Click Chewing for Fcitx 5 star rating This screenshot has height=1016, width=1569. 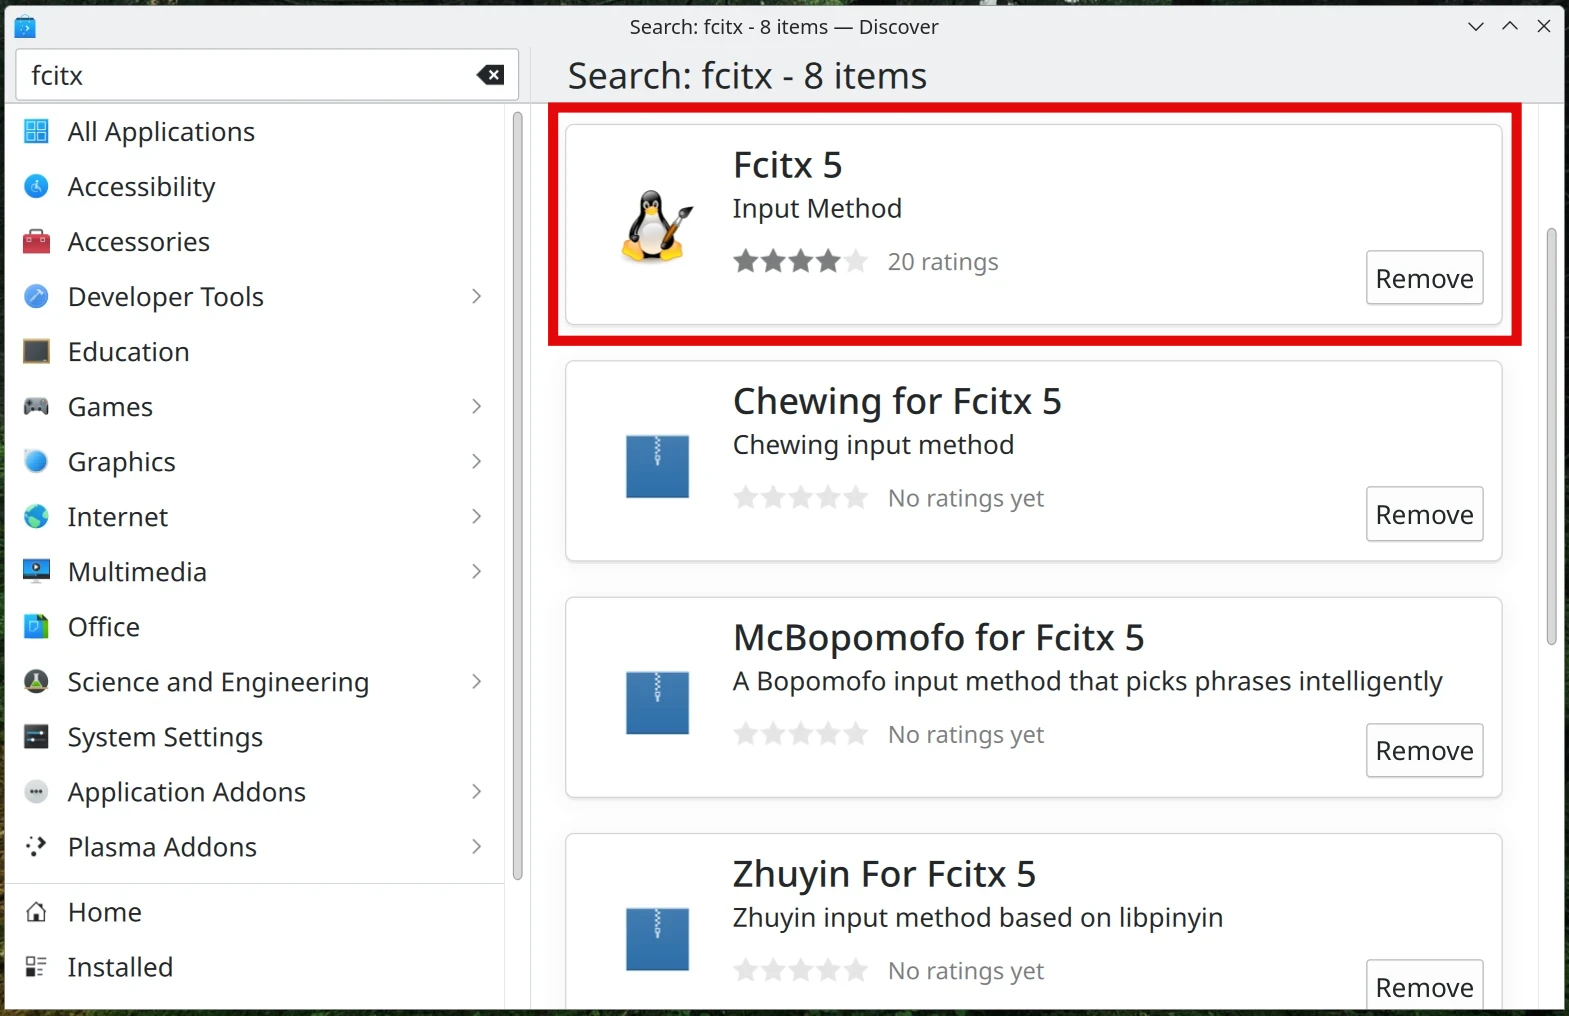click(800, 498)
